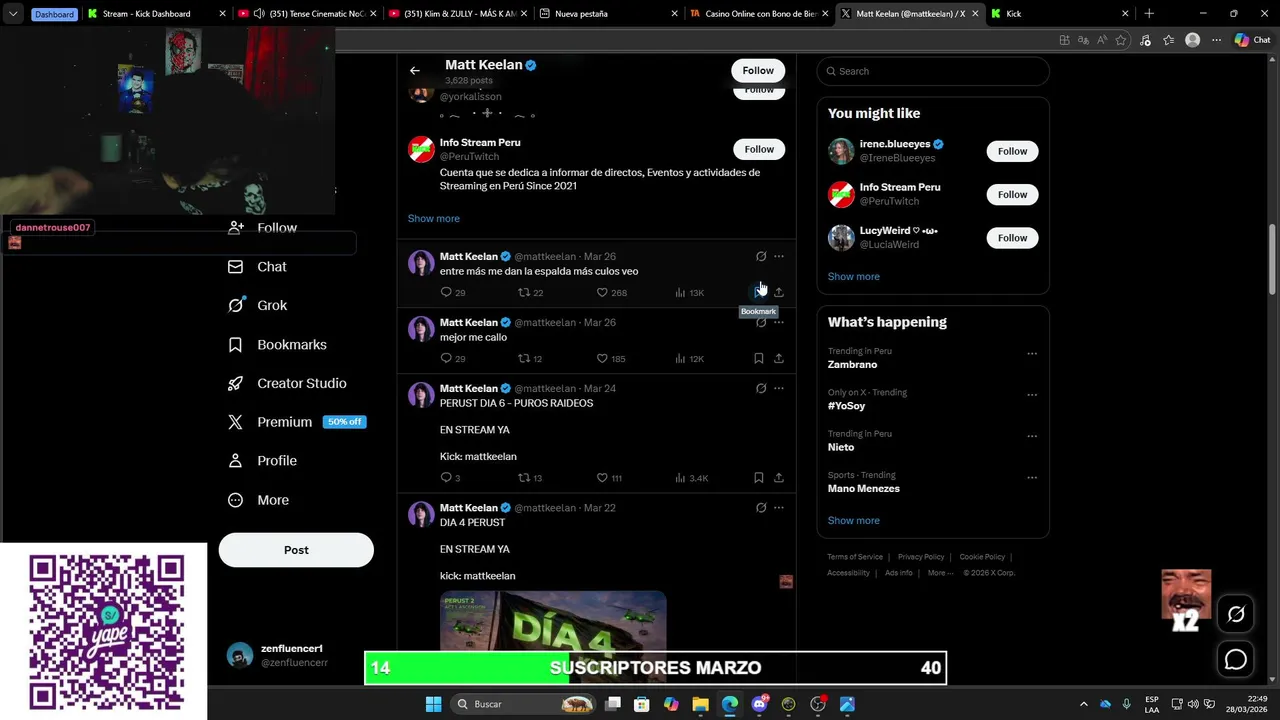Open Discord from the taskbar
1280x720 pixels.
tap(759, 704)
